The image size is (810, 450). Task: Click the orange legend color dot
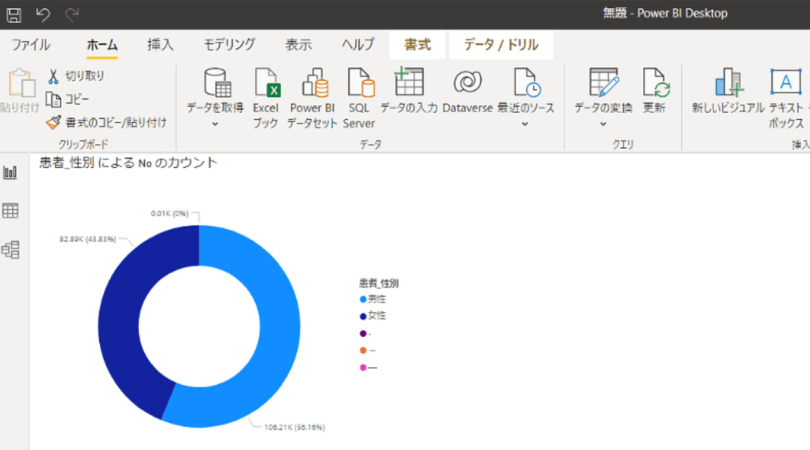tap(363, 350)
